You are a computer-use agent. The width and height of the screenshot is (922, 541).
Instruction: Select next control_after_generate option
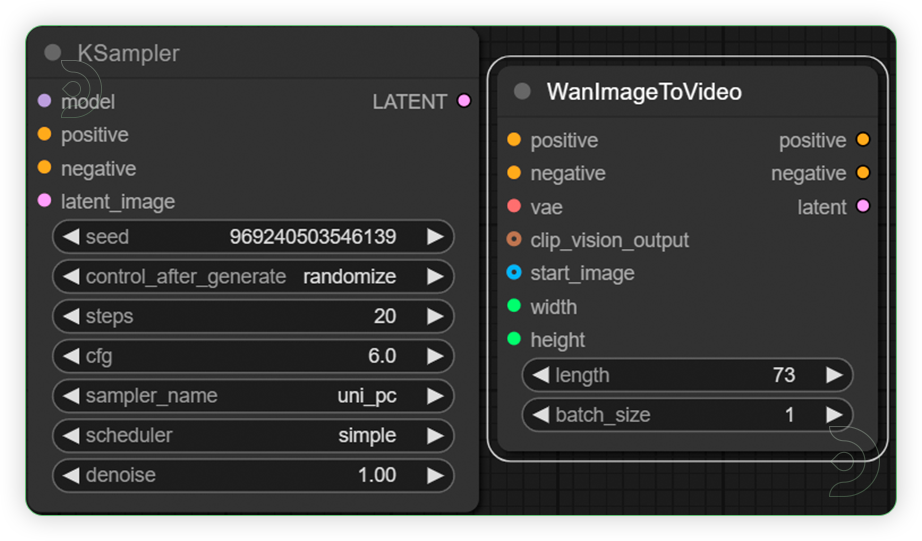click(x=435, y=276)
